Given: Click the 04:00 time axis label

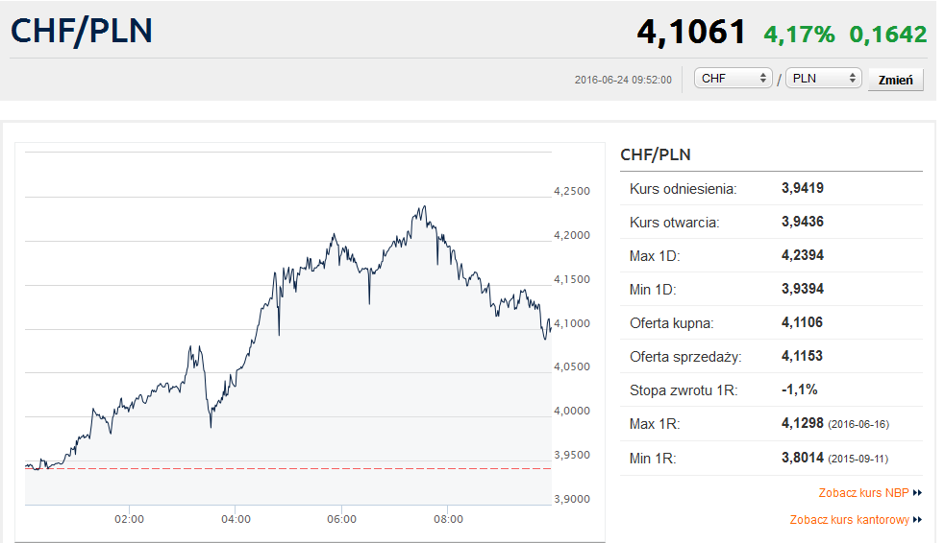Looking at the screenshot, I should pyautogui.click(x=236, y=519).
